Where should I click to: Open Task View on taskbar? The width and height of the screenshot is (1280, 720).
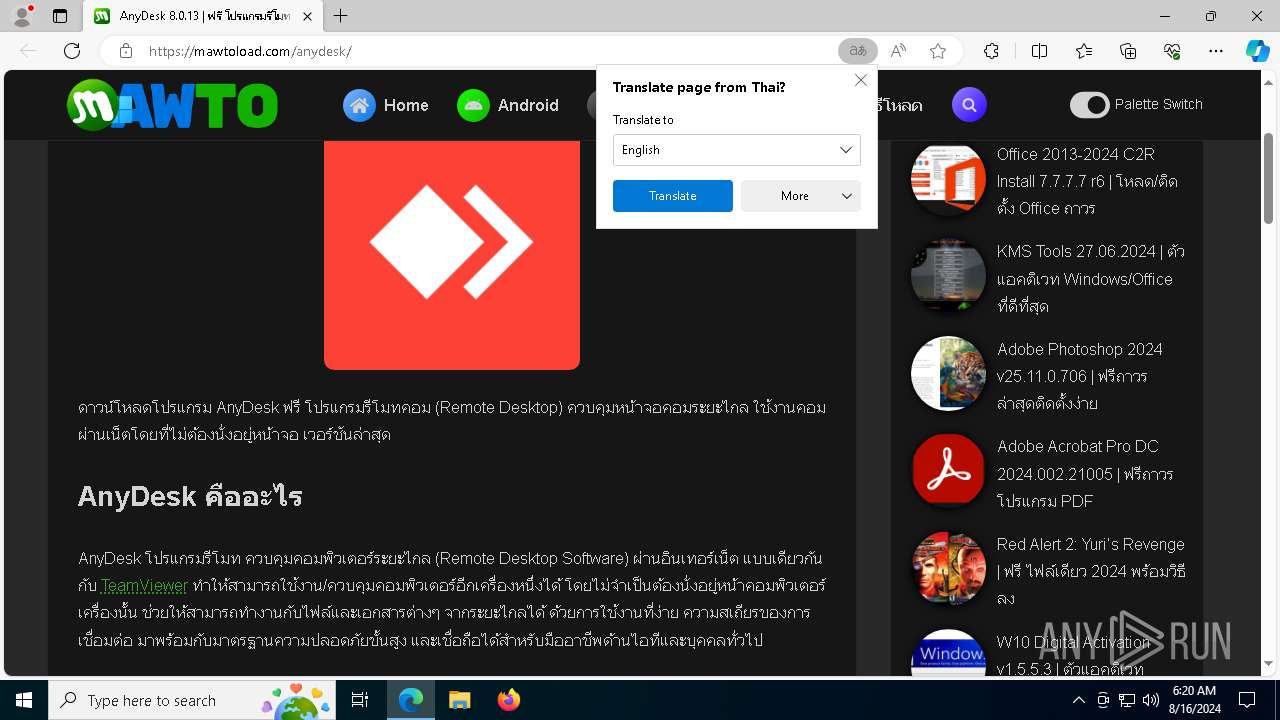coord(360,700)
